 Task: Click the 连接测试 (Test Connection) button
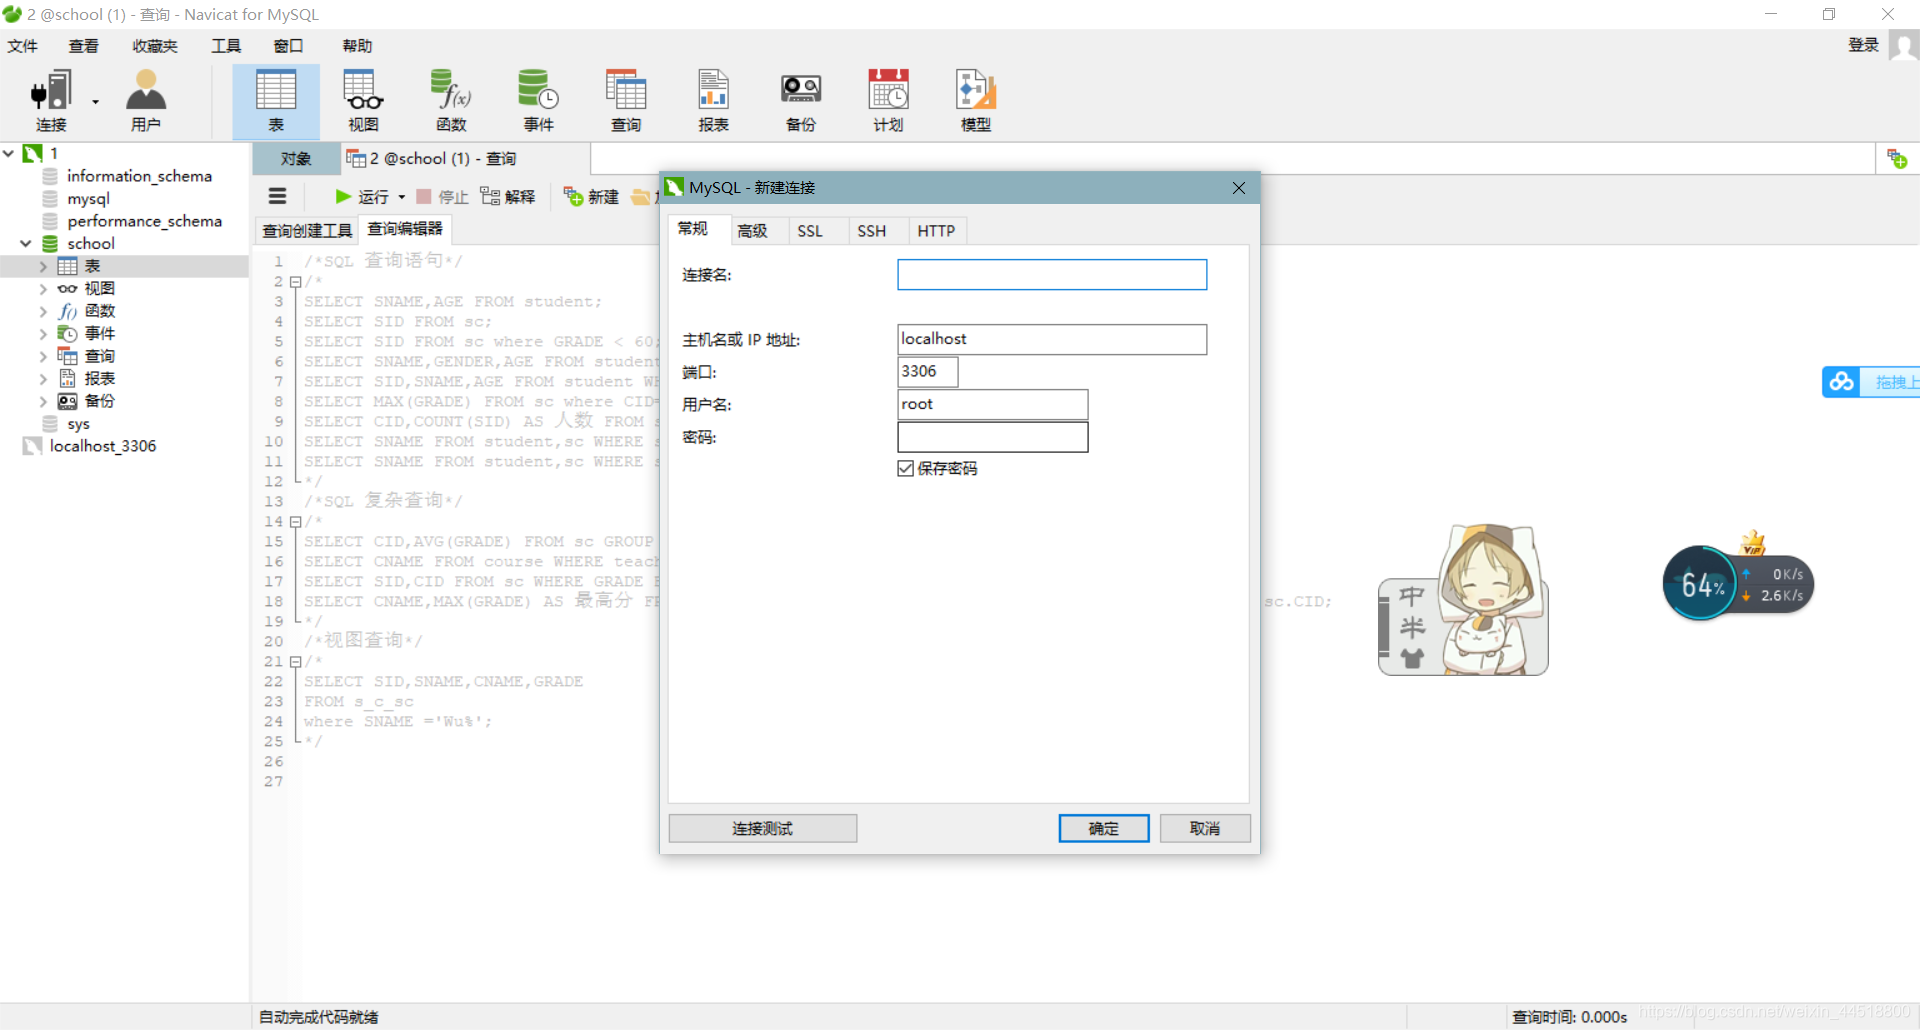pos(762,828)
